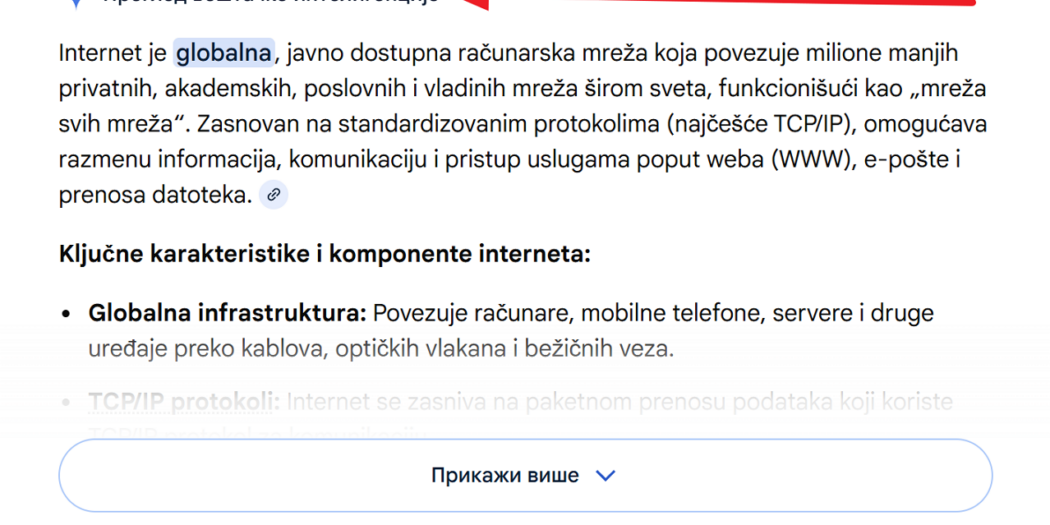Click the cut-off Cyrillic header text at top
Viewport: 1050px width, 525px height.
pyautogui.click(x=270, y=3)
